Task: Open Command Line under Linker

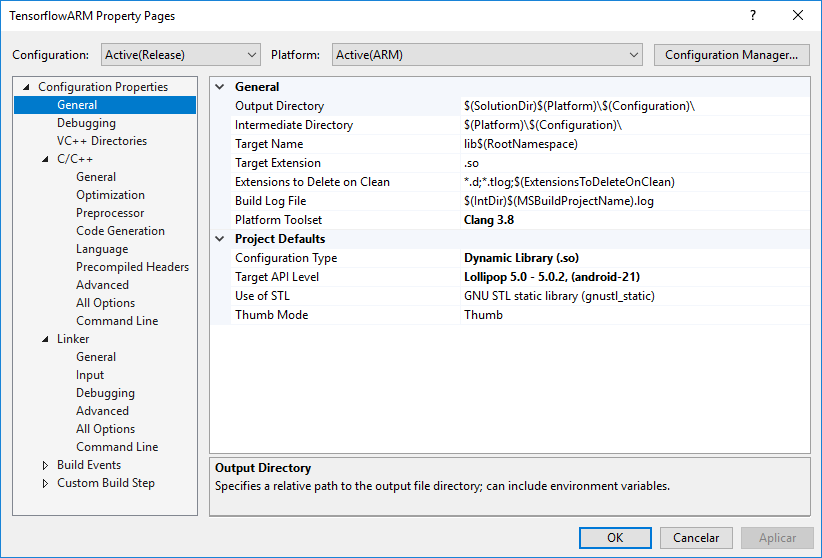Action: pyautogui.click(x=117, y=447)
